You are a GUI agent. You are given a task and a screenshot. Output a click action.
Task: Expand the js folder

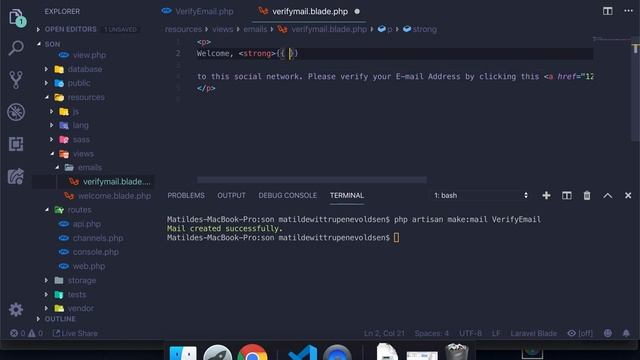click(51, 111)
